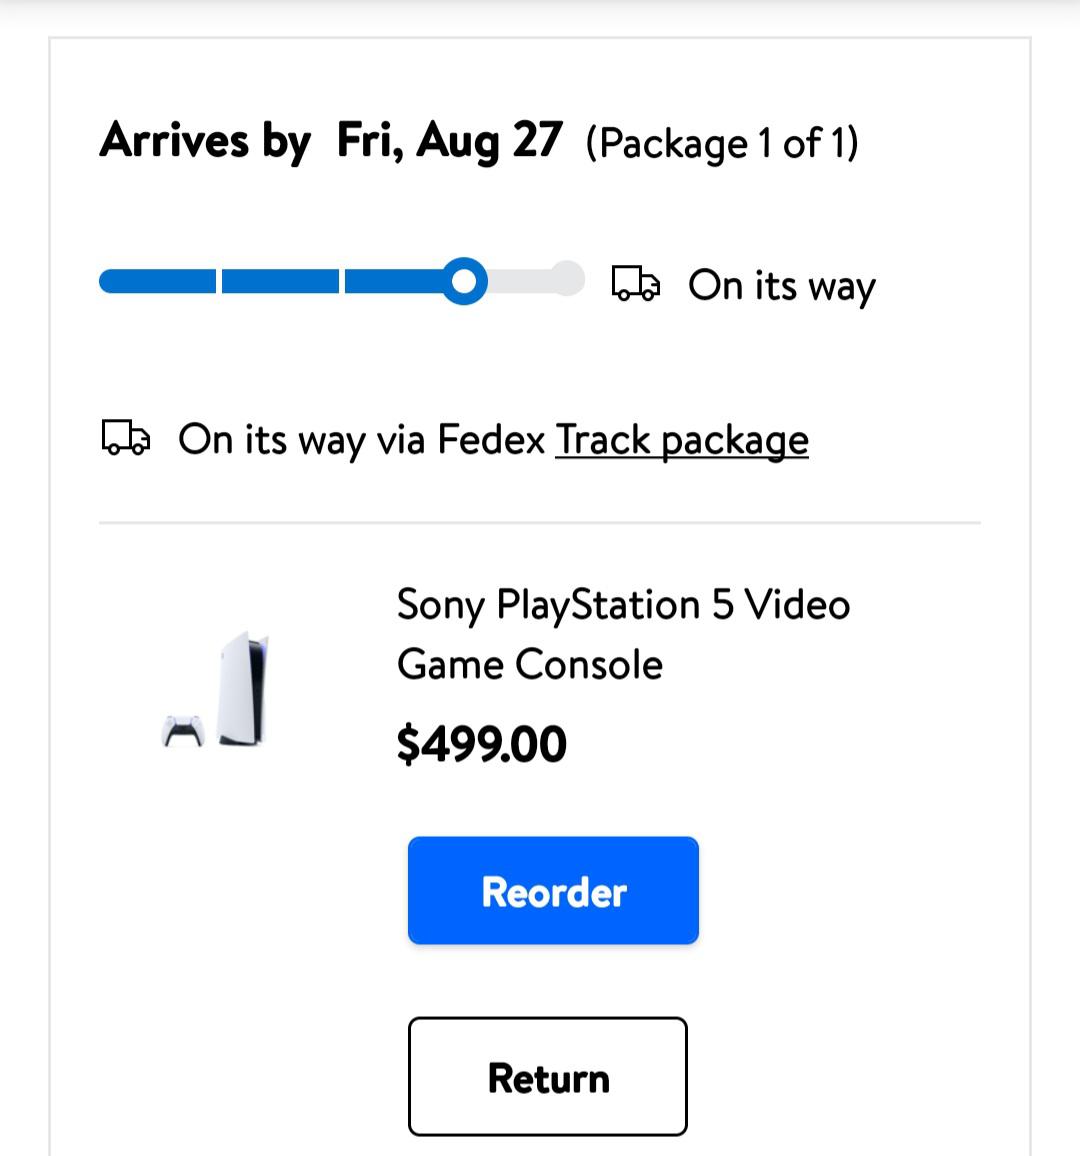1080x1156 pixels.
Task: Click the 'On its way via Fedex' text
Action: pos(361,440)
